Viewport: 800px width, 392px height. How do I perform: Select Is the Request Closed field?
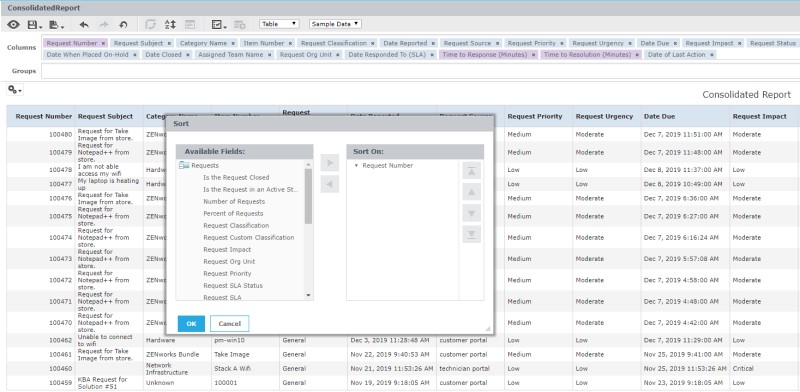(236, 178)
